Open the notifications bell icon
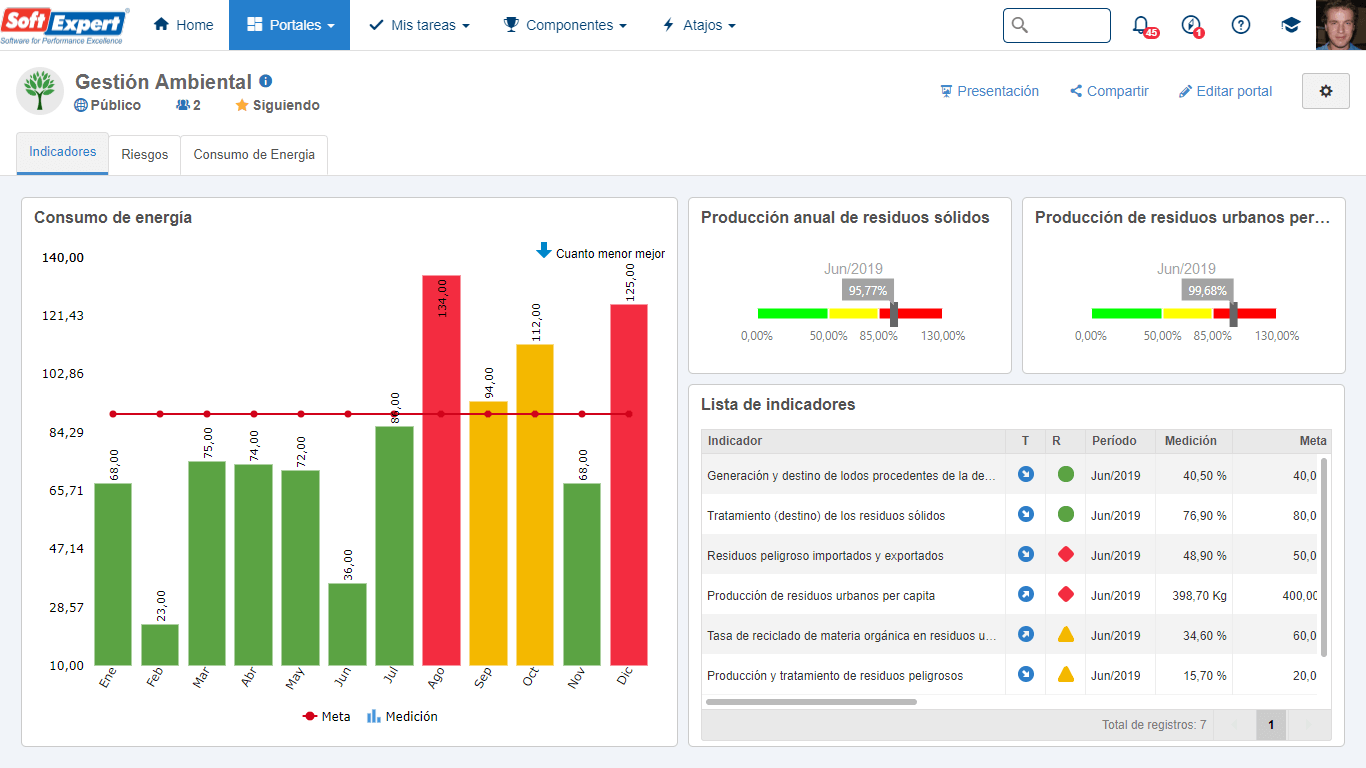 pos(1141,25)
